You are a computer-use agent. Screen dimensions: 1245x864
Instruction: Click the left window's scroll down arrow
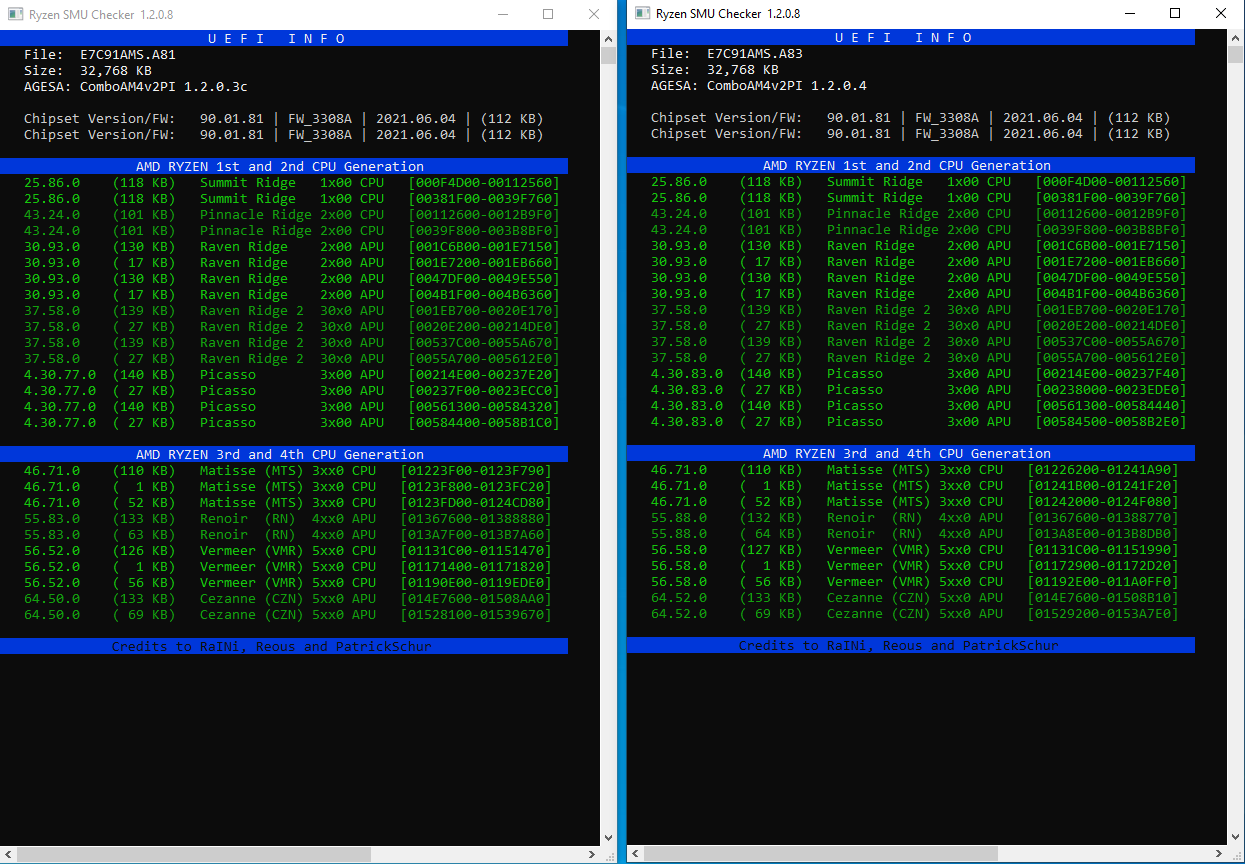point(608,838)
